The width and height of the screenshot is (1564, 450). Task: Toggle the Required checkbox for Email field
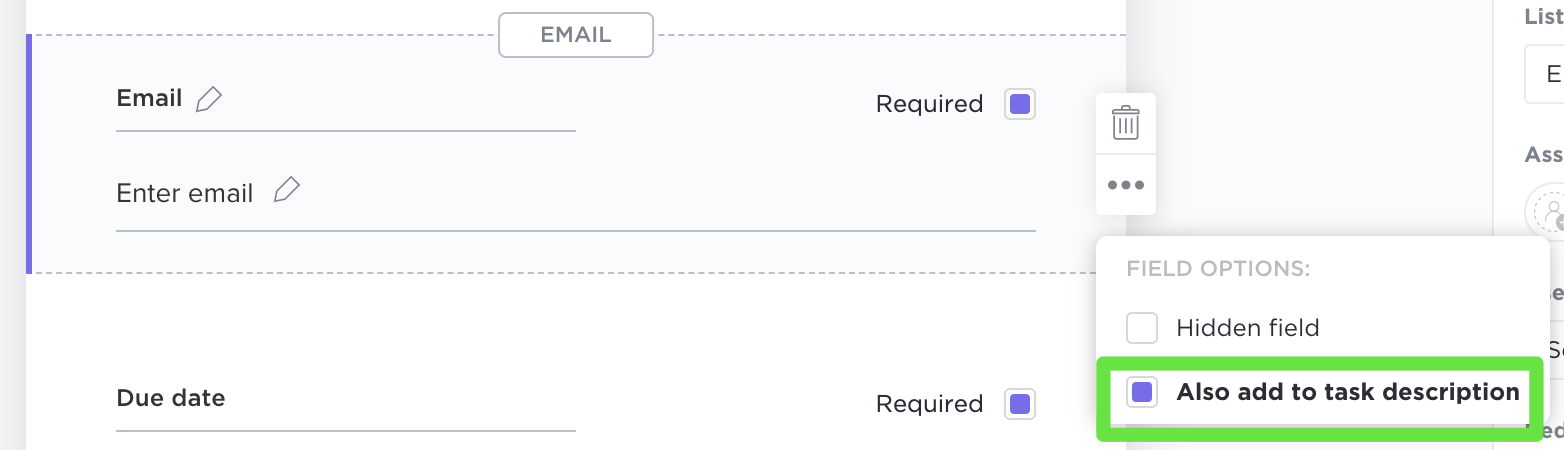[x=1020, y=104]
